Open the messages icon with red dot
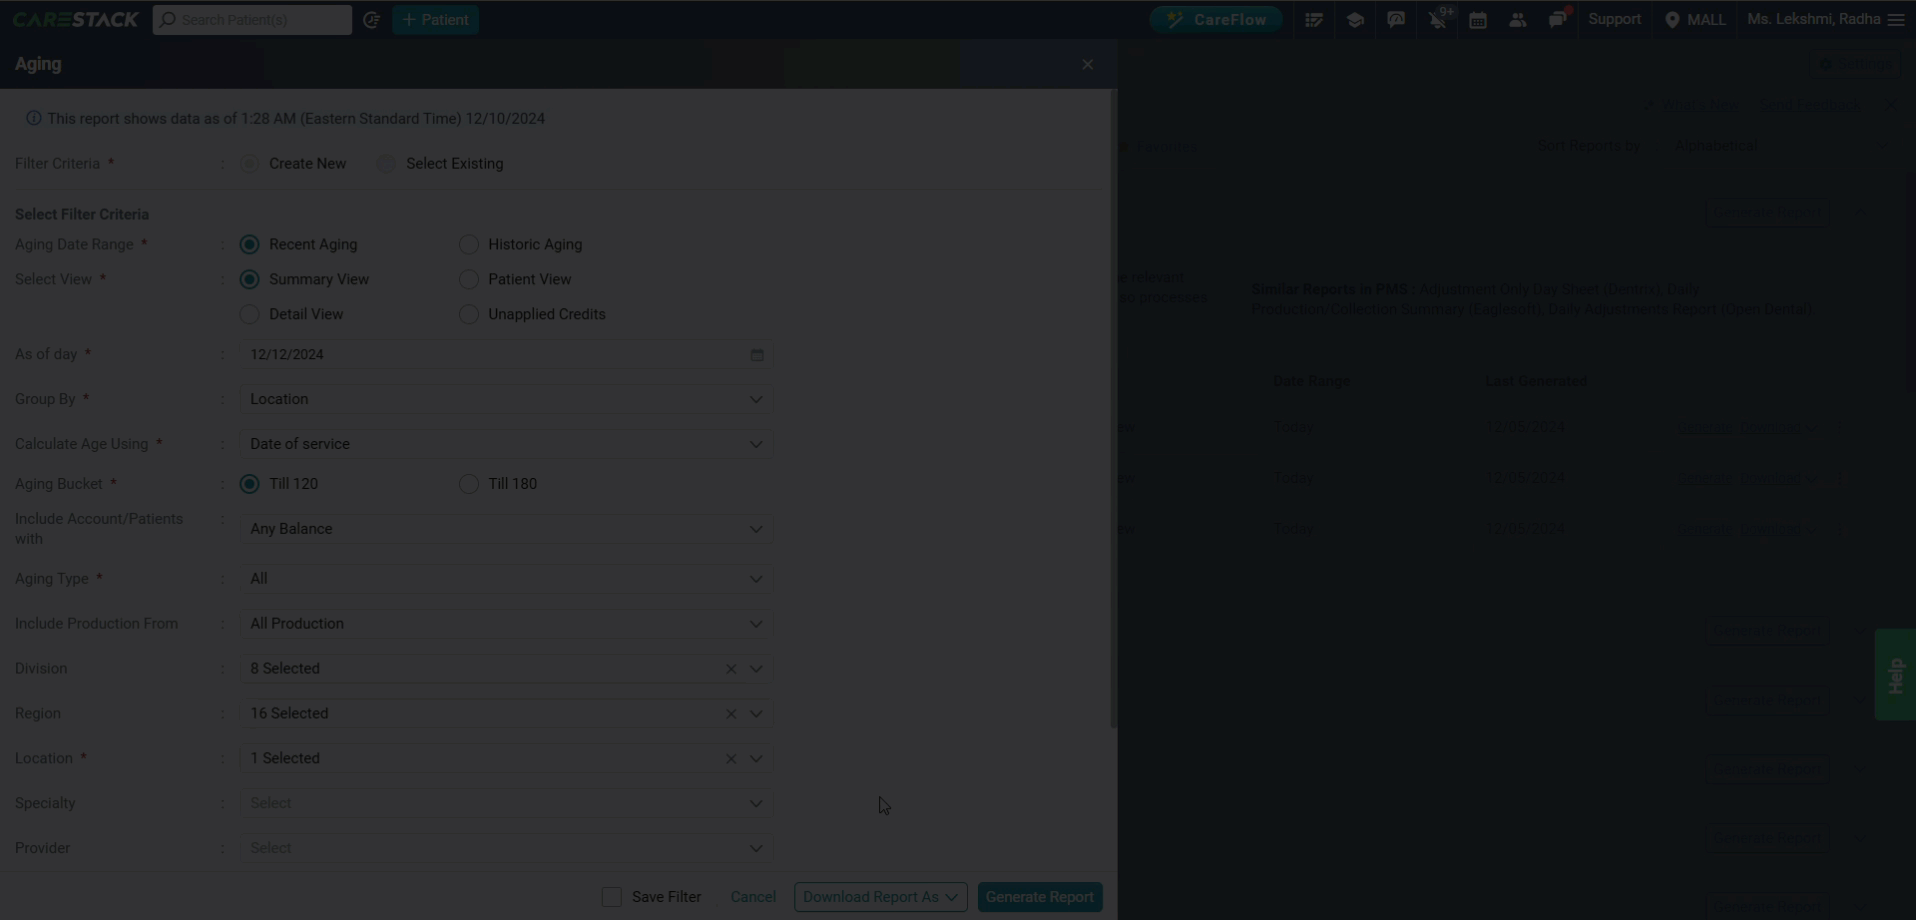The image size is (1916, 920). click(1558, 19)
